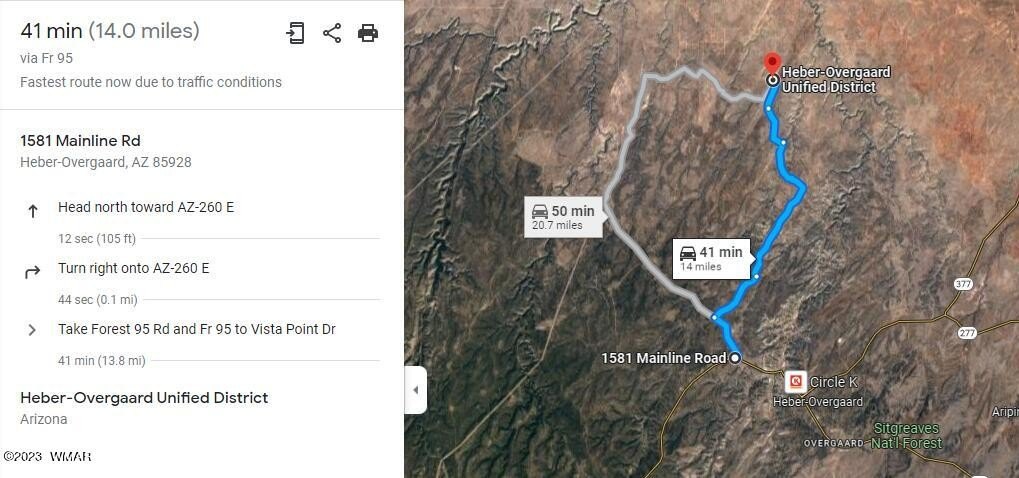The width and height of the screenshot is (1019, 478).
Task: Collapse the directions side panel
Action: click(x=416, y=390)
